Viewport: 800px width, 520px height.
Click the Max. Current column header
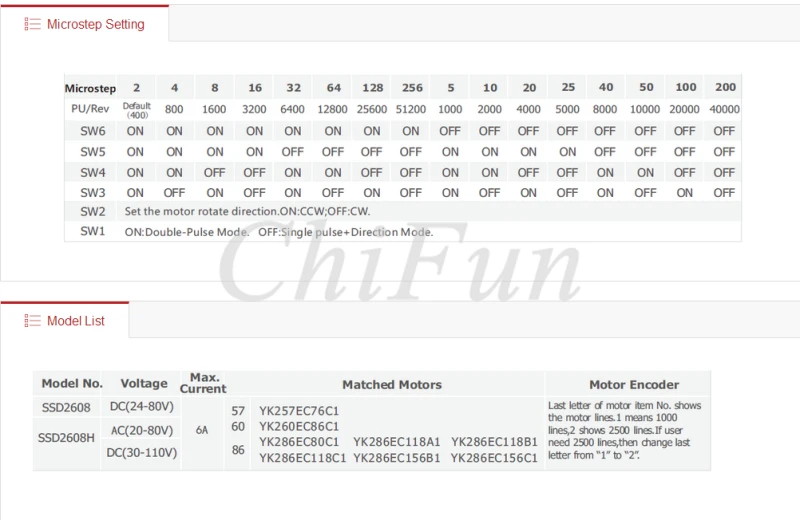coord(203,383)
